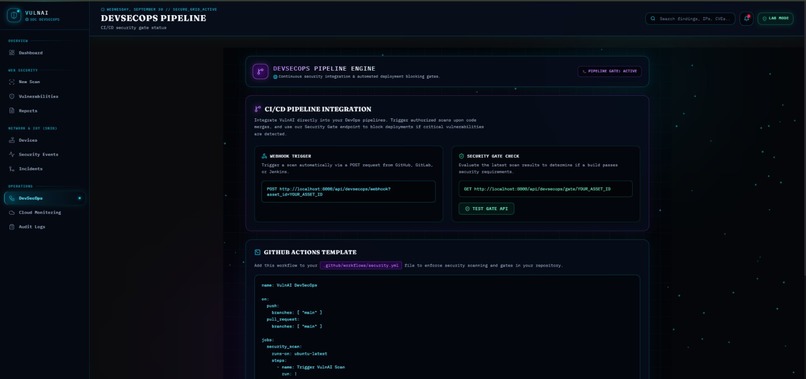
Task: Click the icon inside the Lab Mode button
Action: click(764, 19)
